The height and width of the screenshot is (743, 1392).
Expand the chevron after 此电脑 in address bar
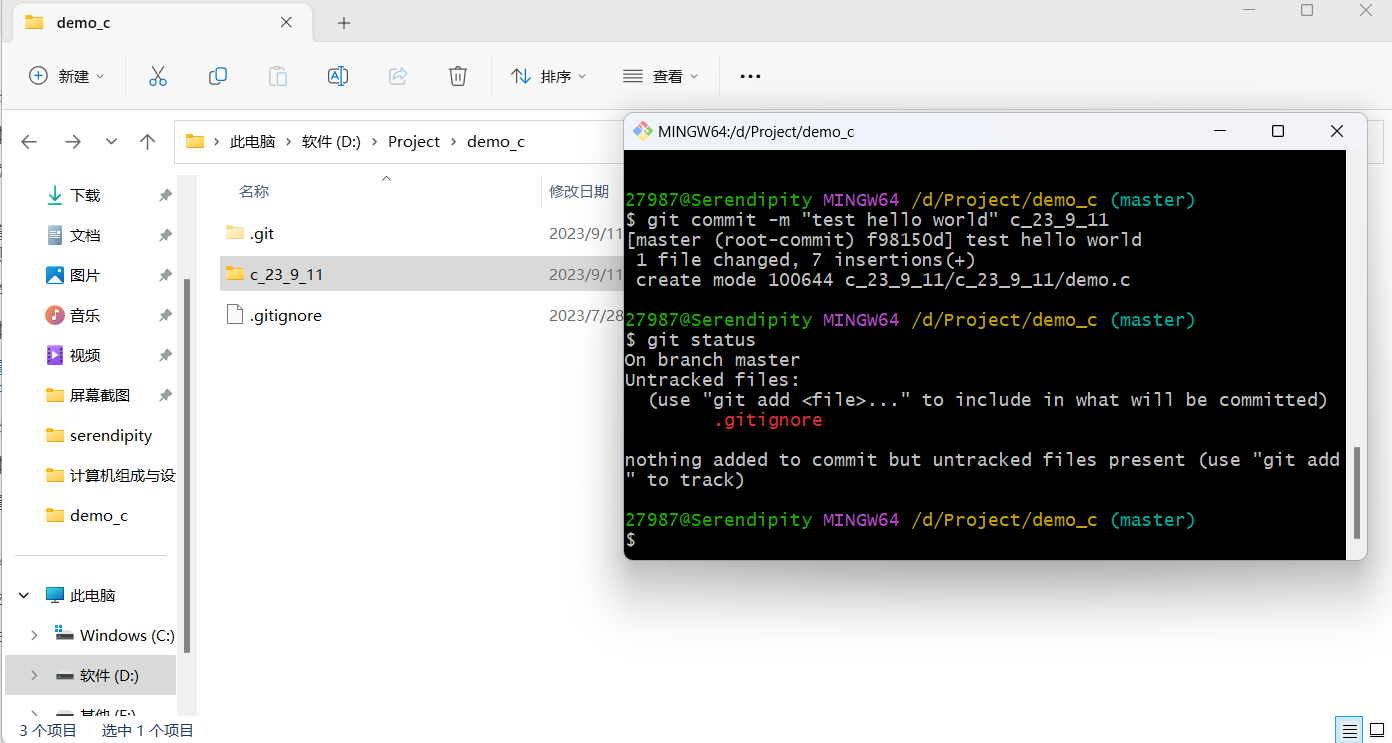(x=288, y=142)
